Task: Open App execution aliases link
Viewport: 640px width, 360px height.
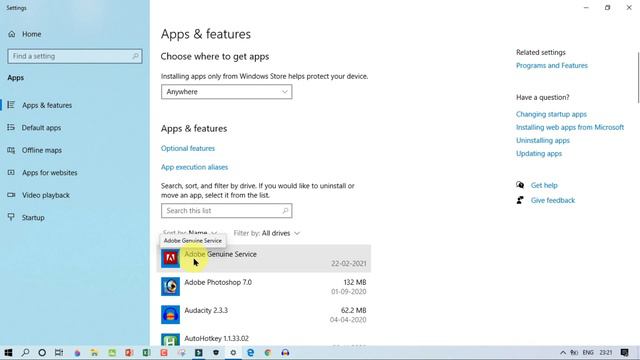Action: tap(194, 167)
